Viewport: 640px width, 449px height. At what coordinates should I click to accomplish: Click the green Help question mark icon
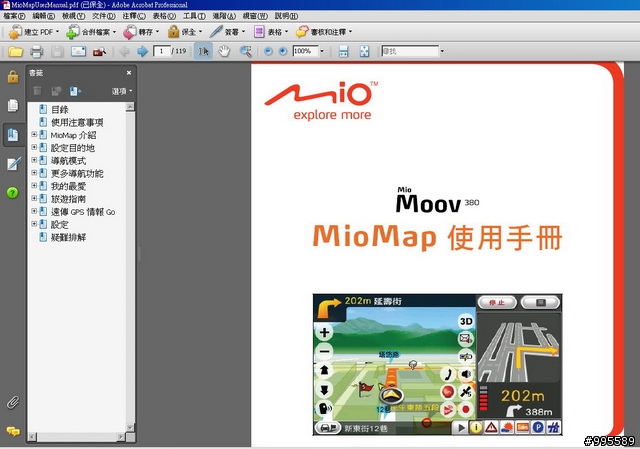tap(13, 193)
